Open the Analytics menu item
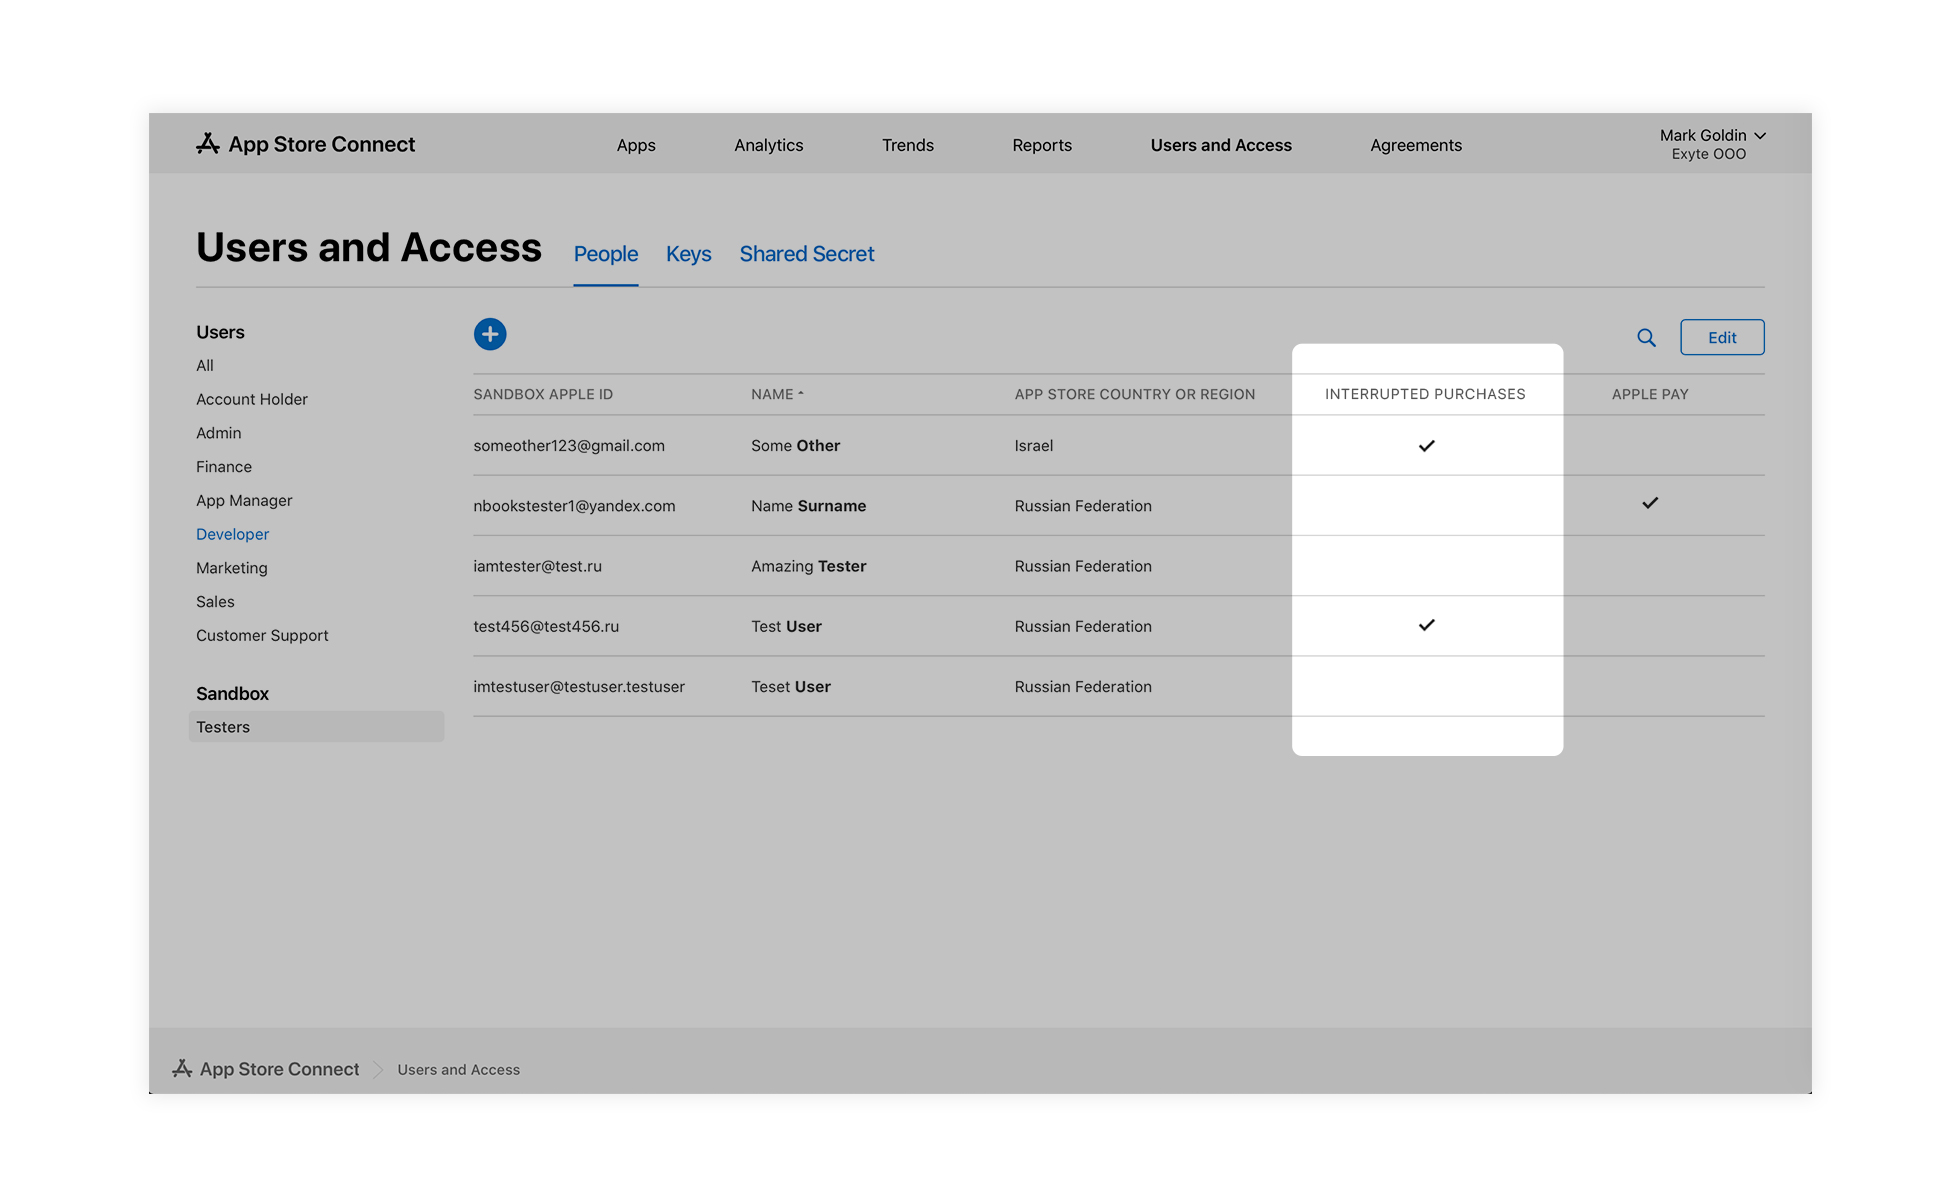 769,145
